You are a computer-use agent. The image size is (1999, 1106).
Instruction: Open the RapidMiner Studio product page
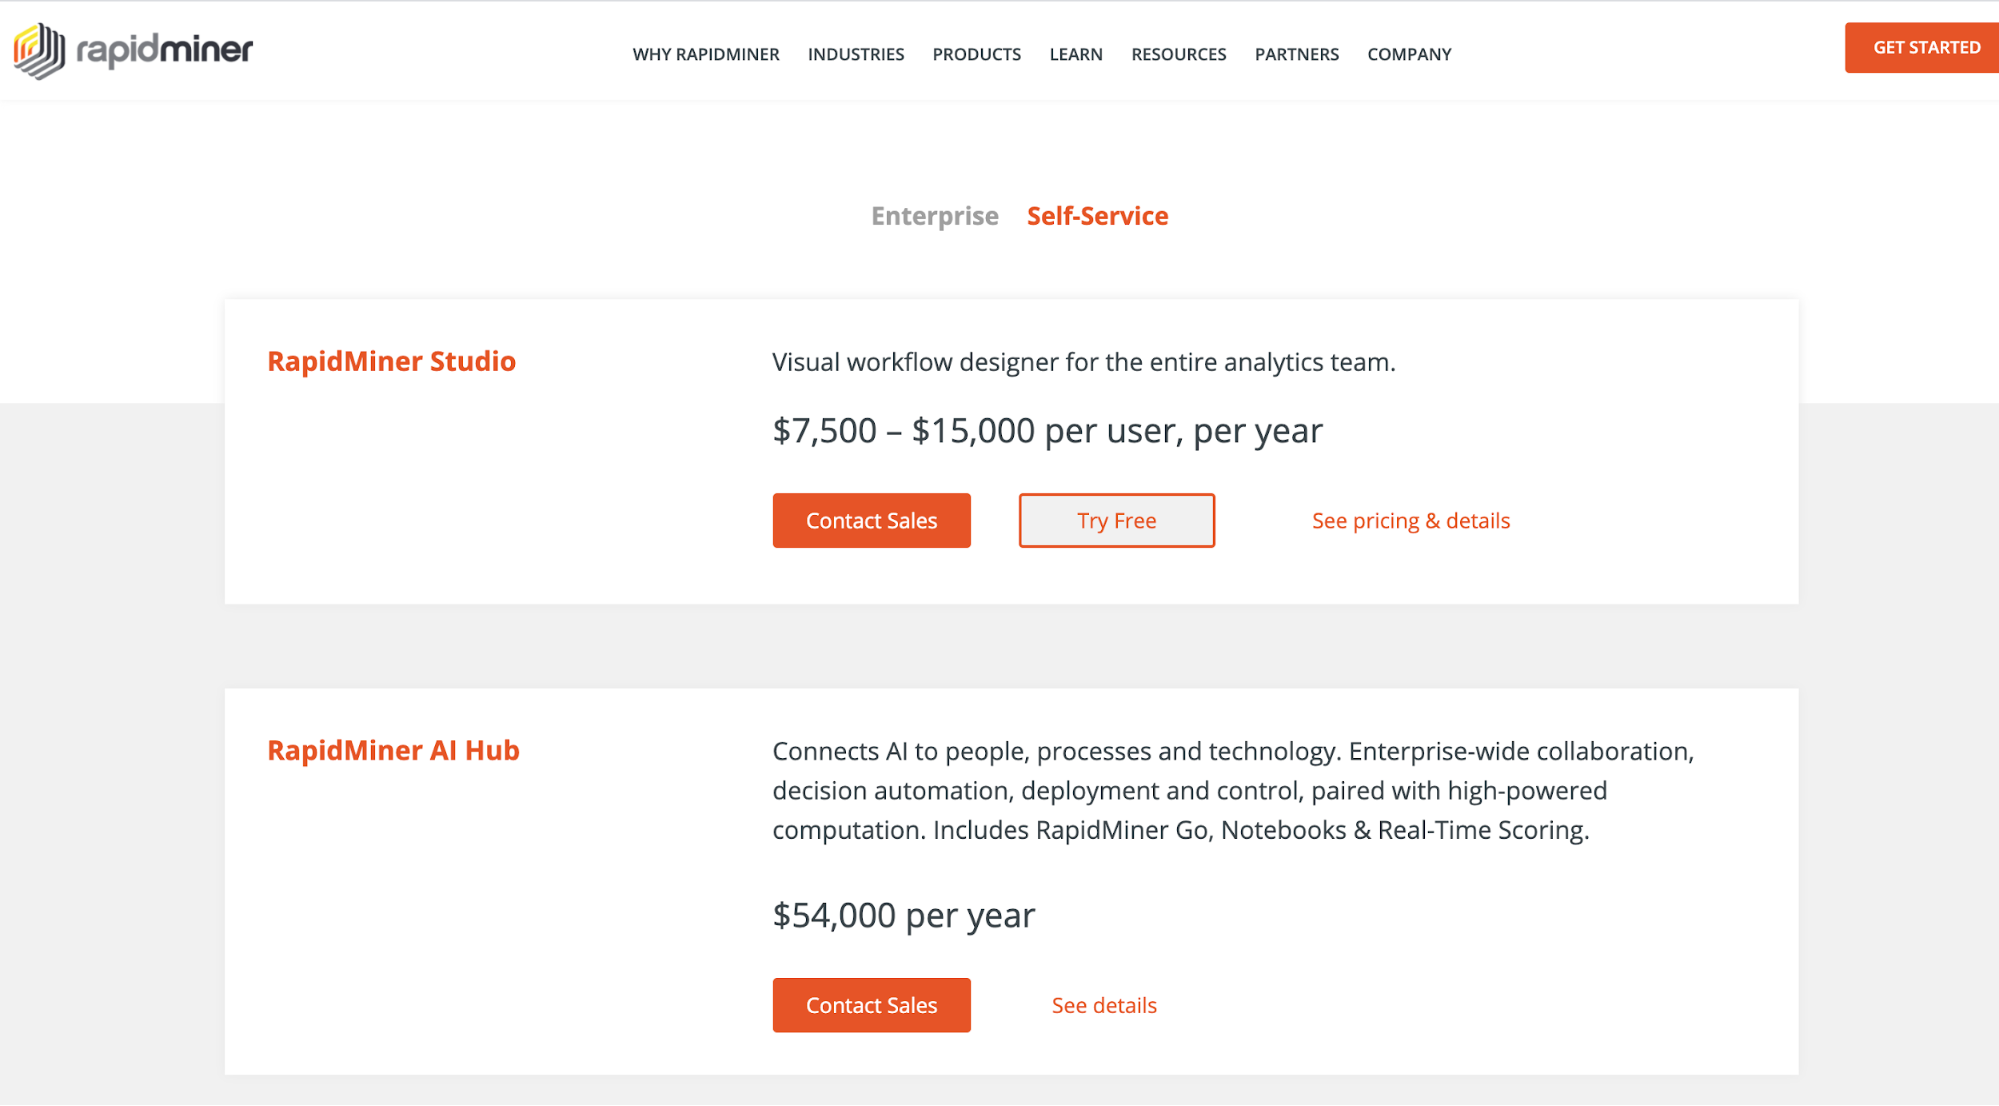point(391,361)
